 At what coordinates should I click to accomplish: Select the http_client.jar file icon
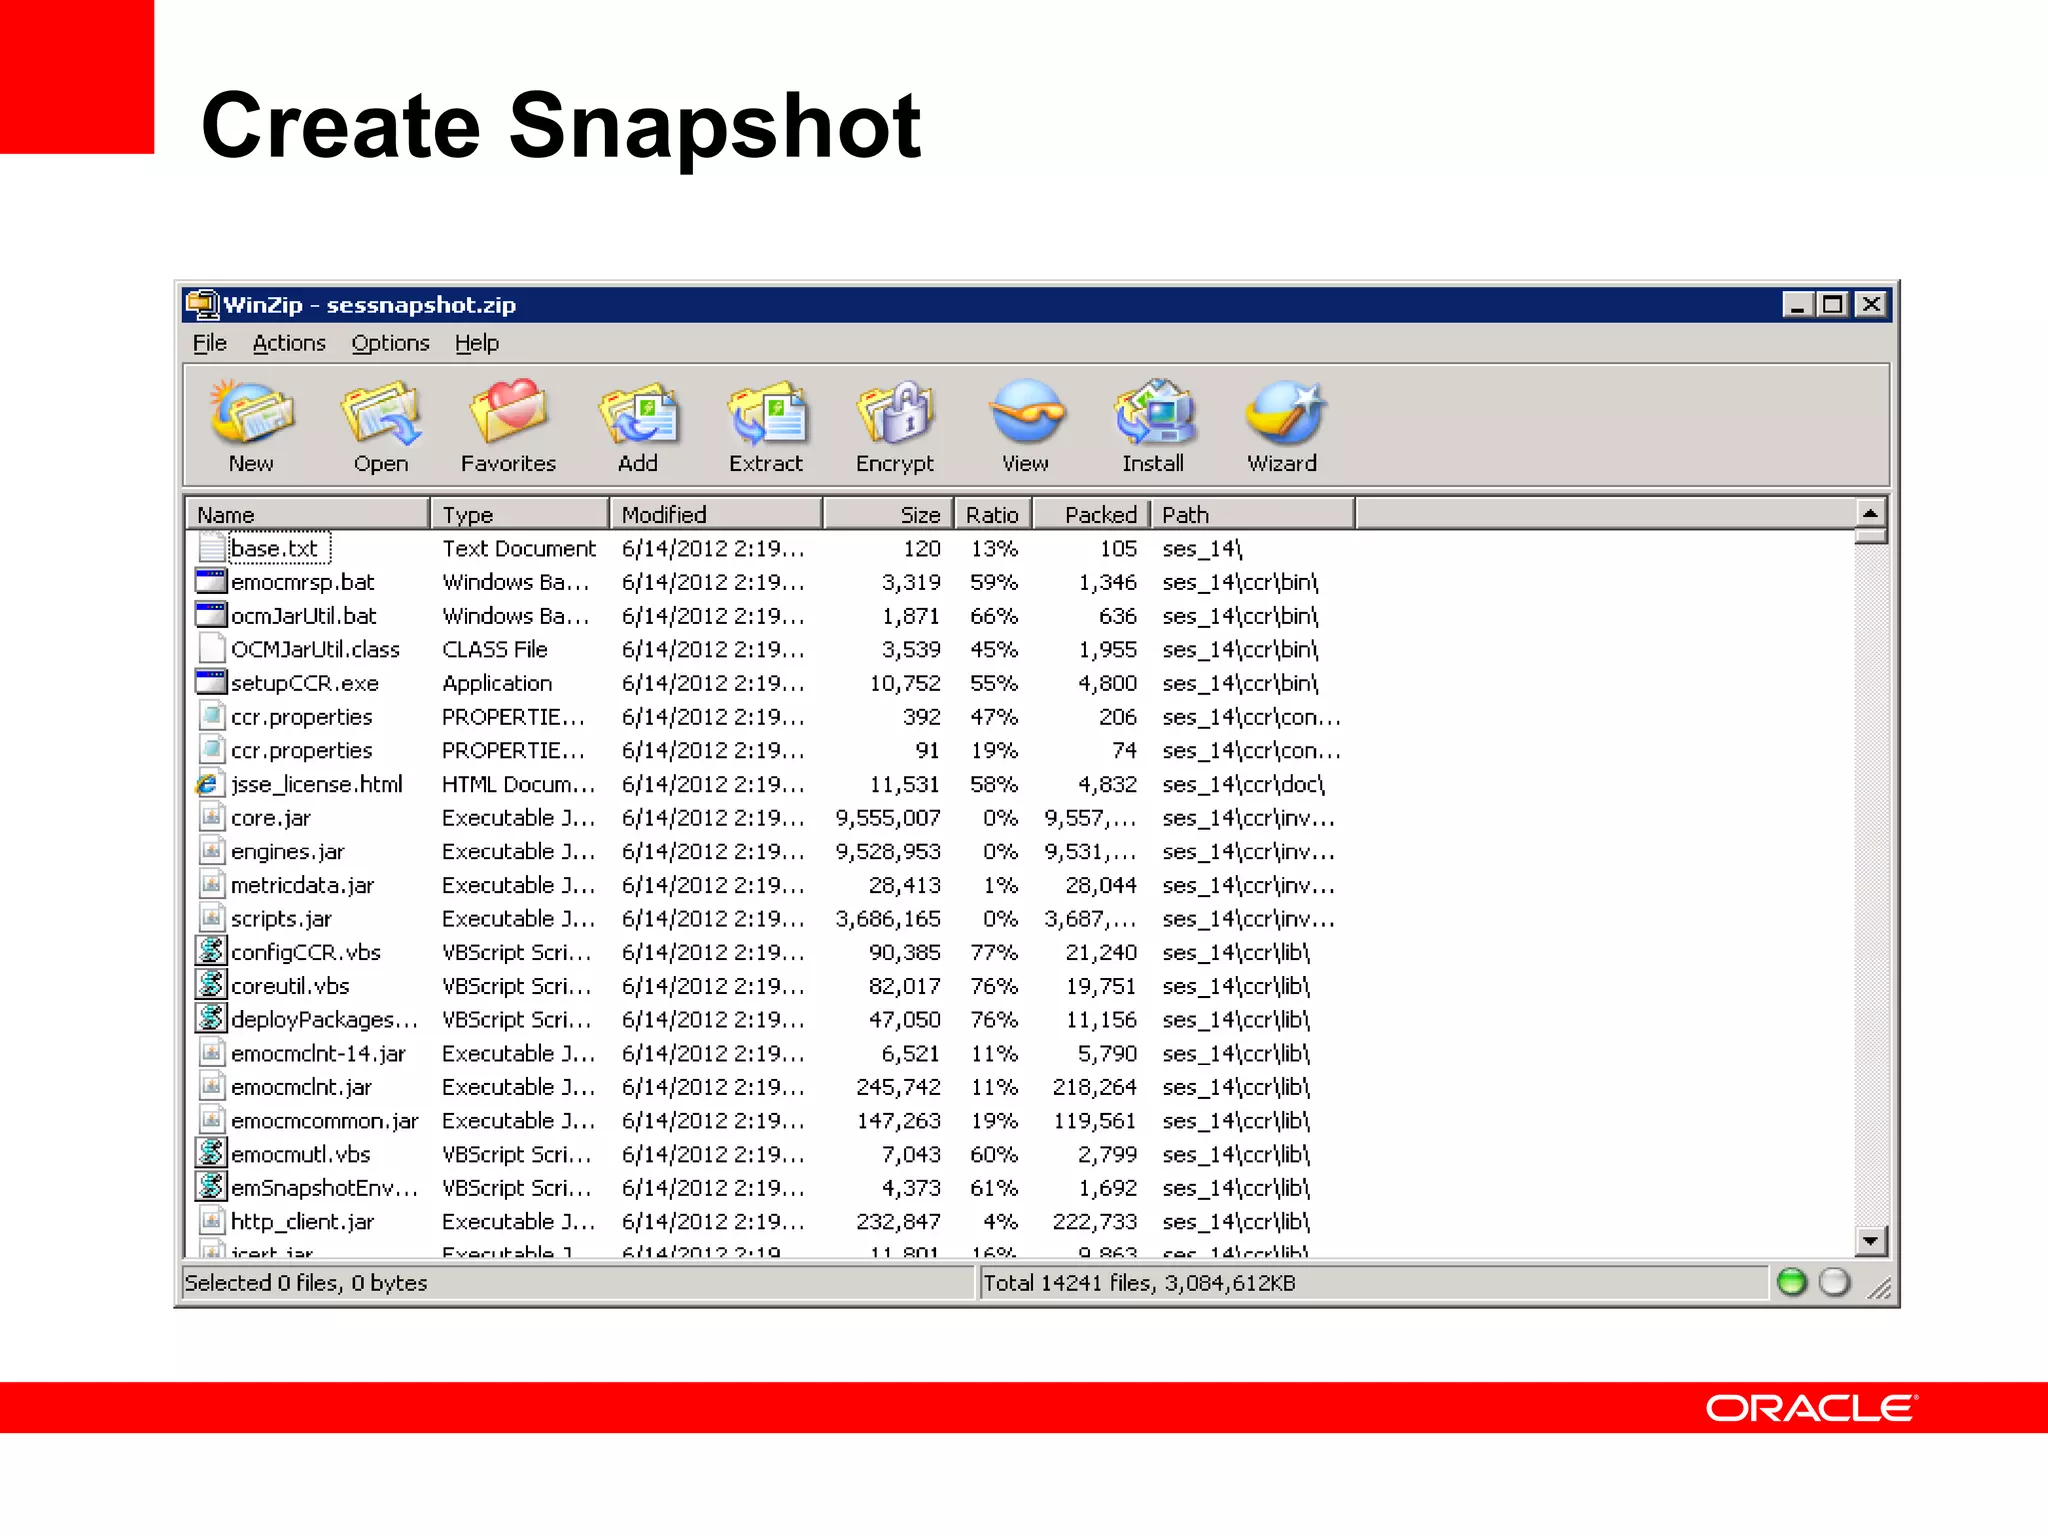pyautogui.click(x=211, y=1221)
